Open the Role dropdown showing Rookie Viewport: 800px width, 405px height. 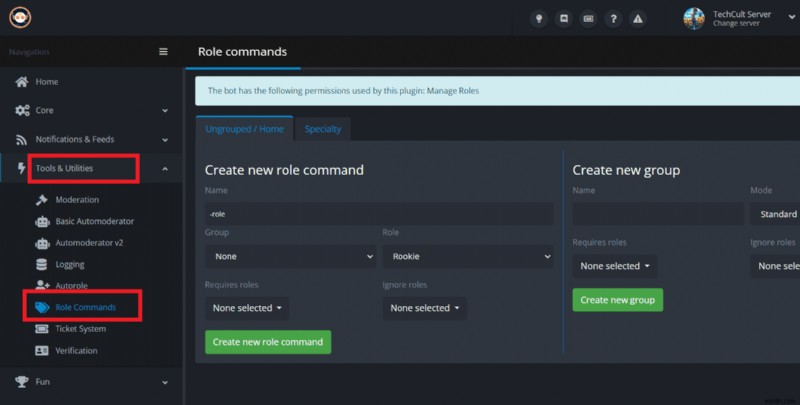click(468, 256)
